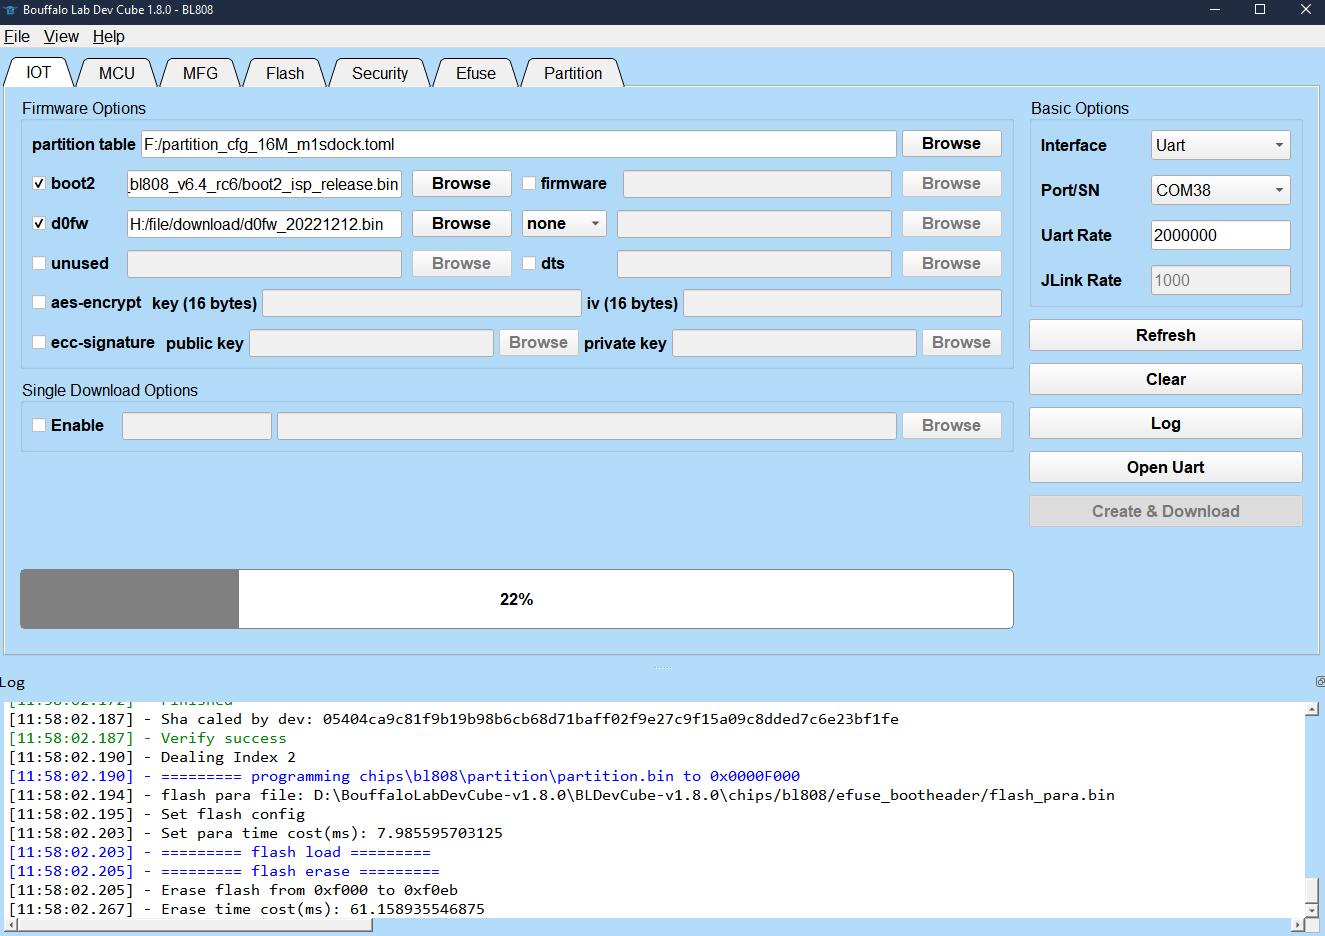Enable the ecc-signature checkbox
Screen dimensions: 1325x936
click(39, 342)
